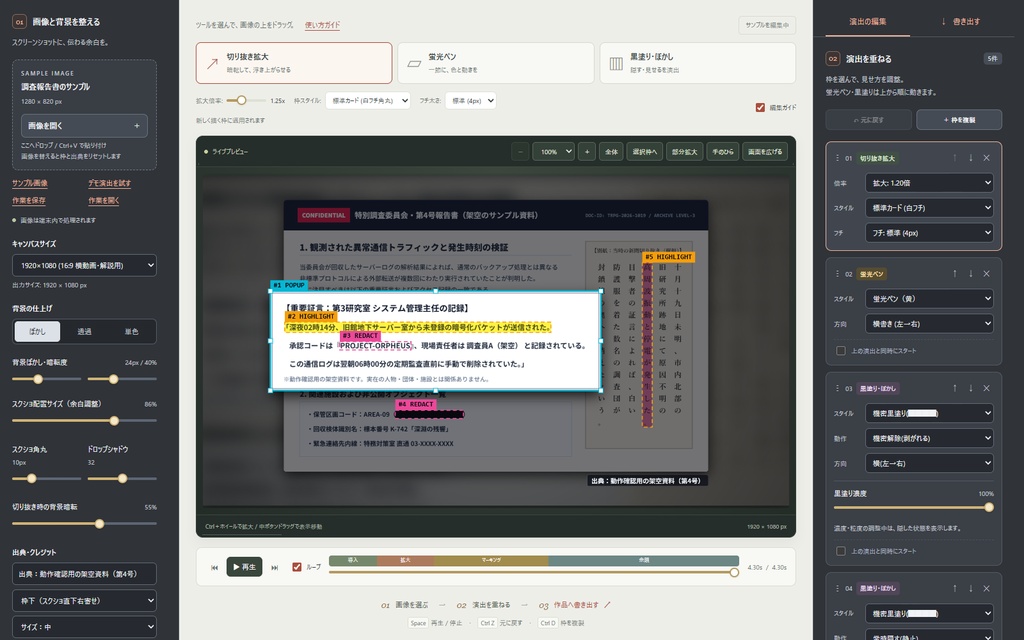1024x640 pixels.
Task: Select the 黒塗り・ぼかし tool card
Action: (x=697, y=63)
